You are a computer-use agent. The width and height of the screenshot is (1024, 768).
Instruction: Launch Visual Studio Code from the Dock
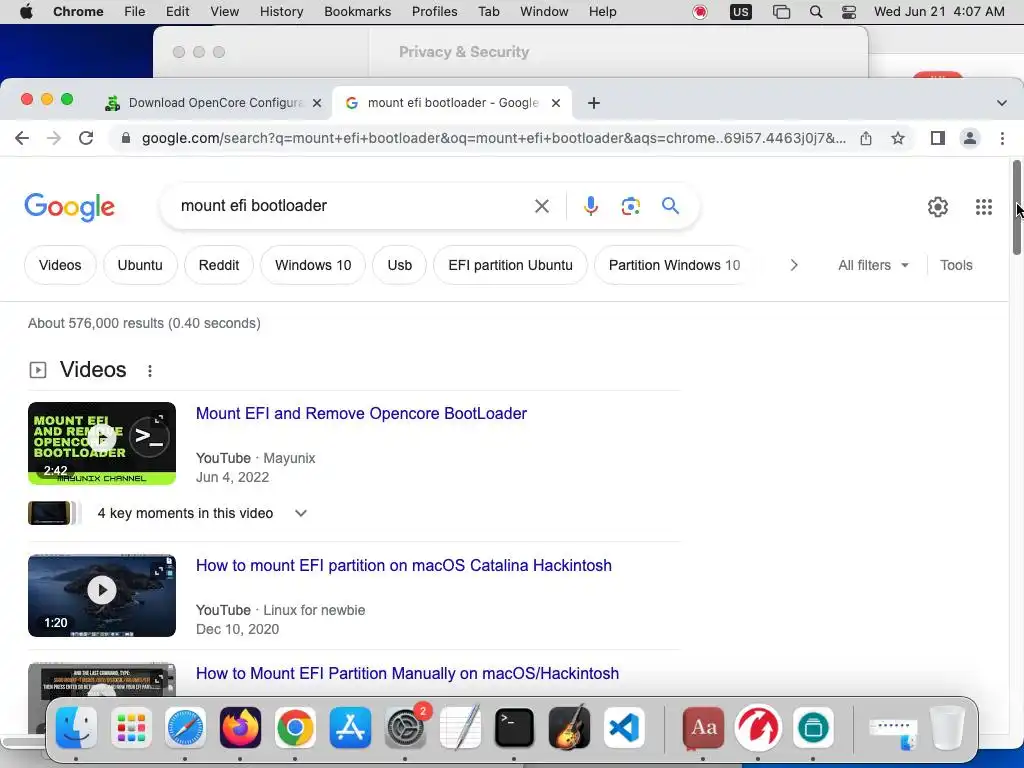coord(624,728)
